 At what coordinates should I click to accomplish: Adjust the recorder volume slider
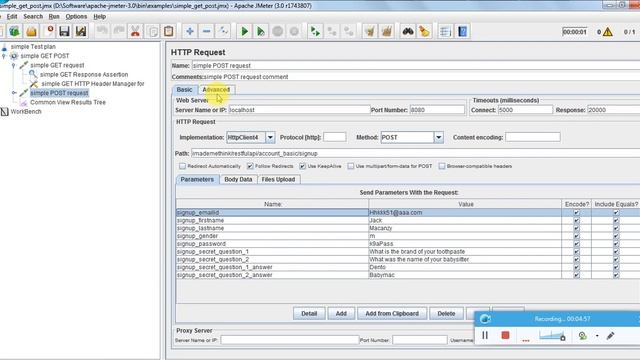552,336
